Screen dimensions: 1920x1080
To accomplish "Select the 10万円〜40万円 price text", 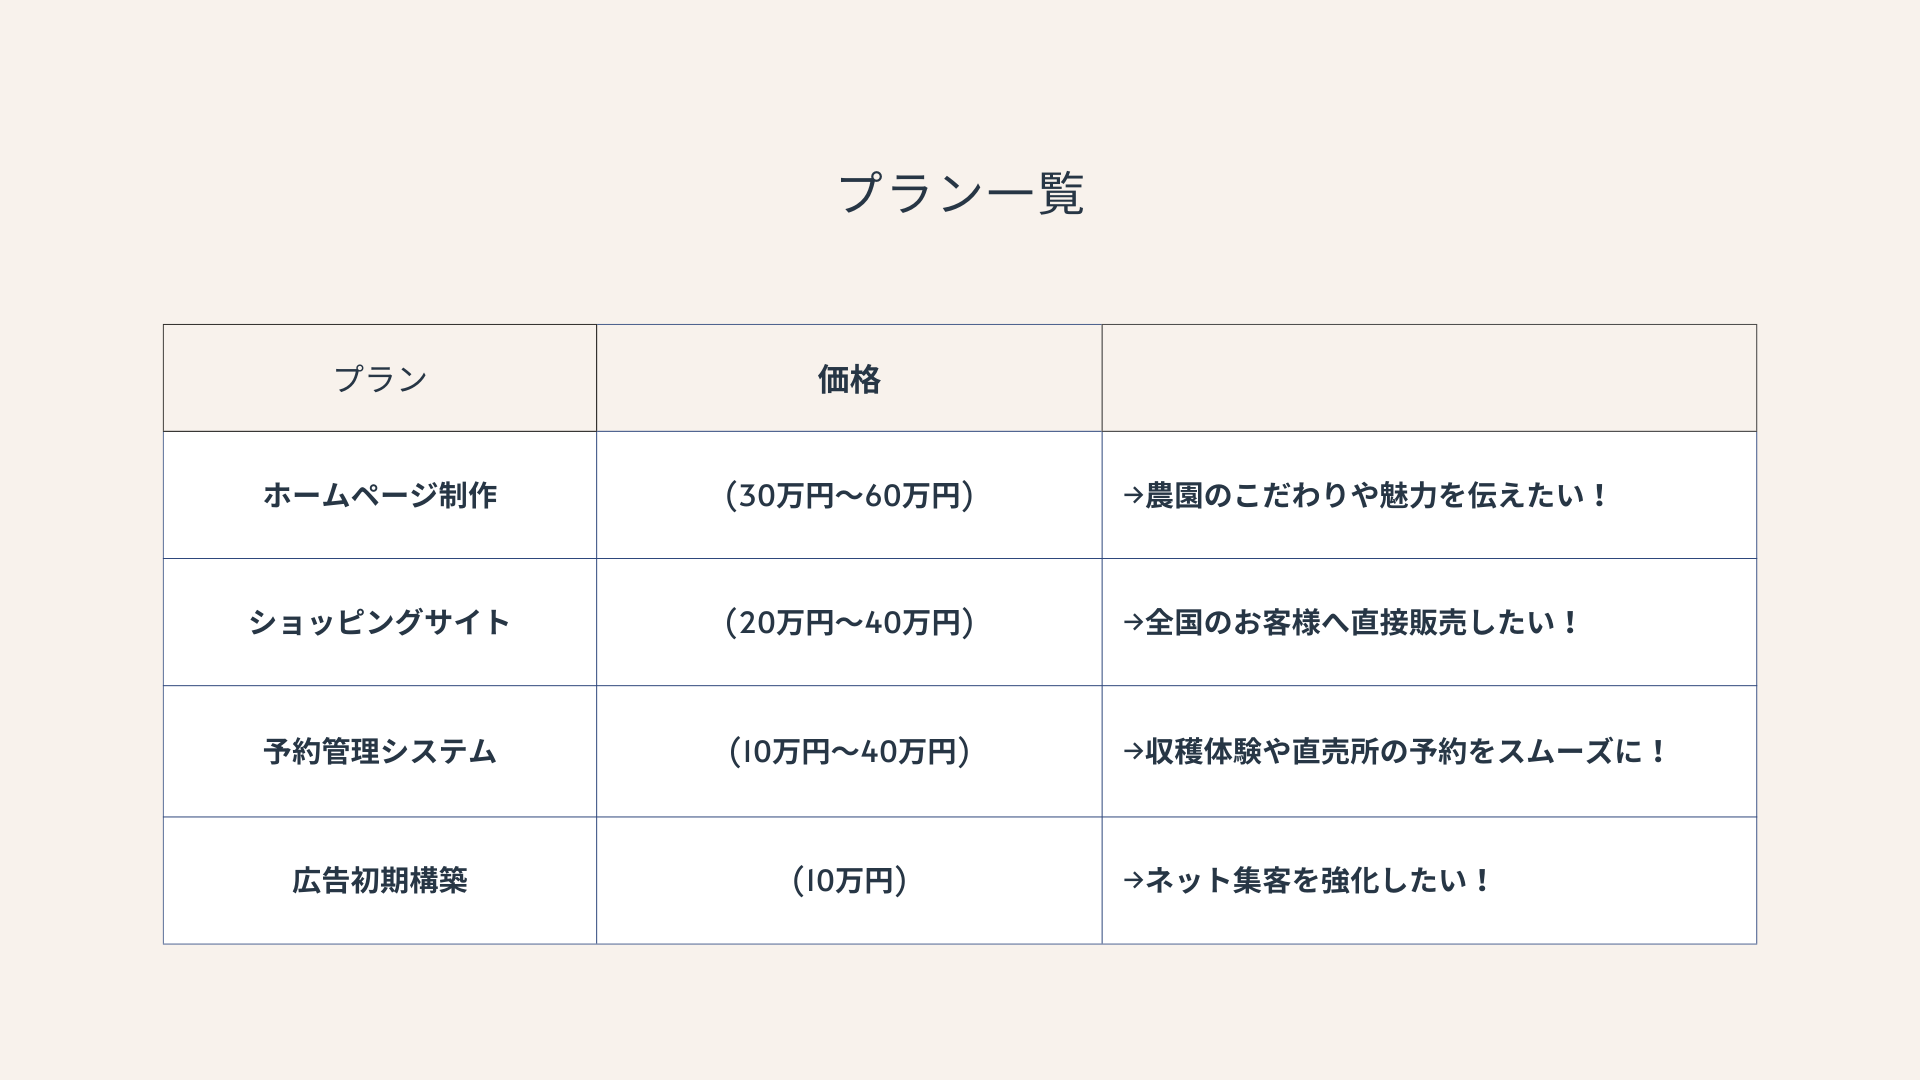I will tap(849, 752).
